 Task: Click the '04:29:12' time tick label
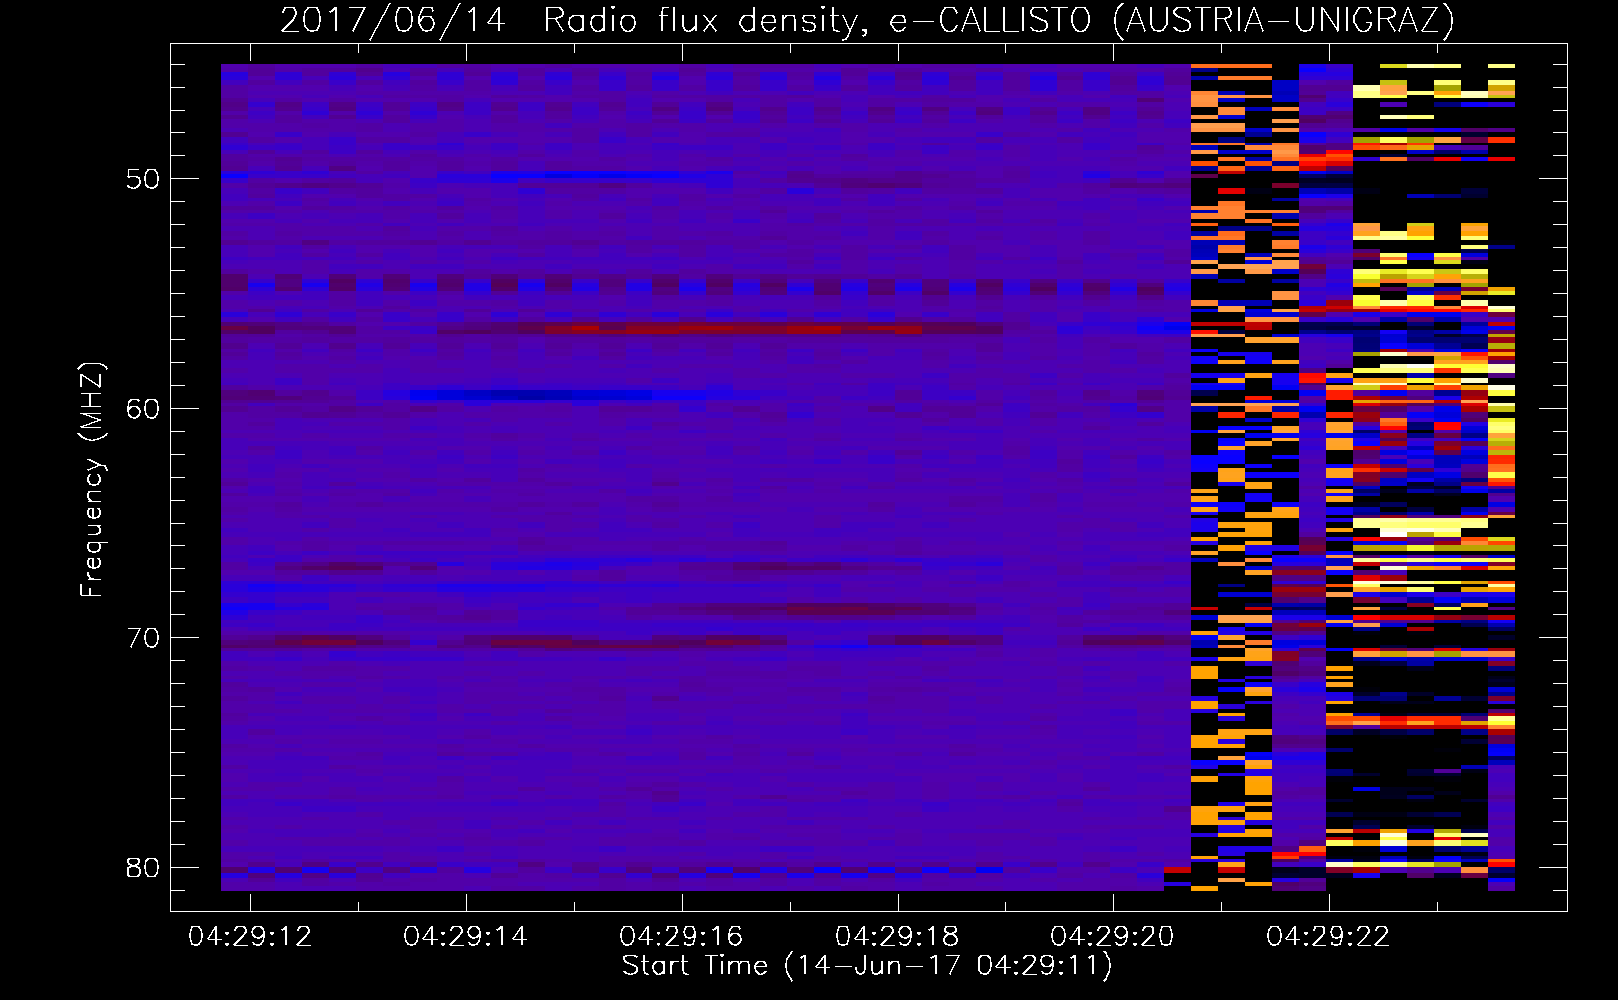coord(250,937)
